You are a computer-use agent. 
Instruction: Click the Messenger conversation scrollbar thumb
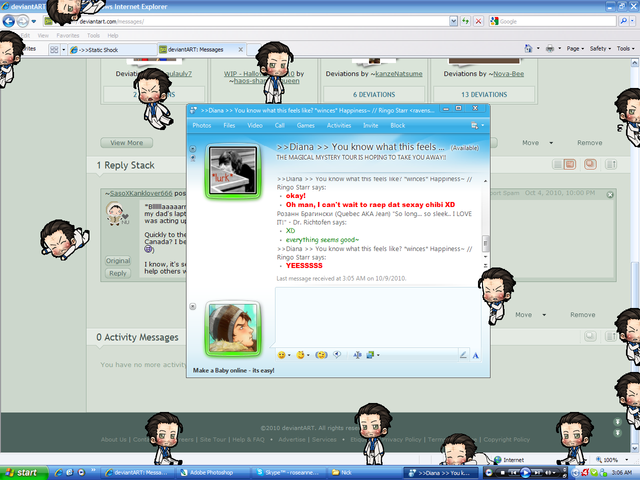485,243
